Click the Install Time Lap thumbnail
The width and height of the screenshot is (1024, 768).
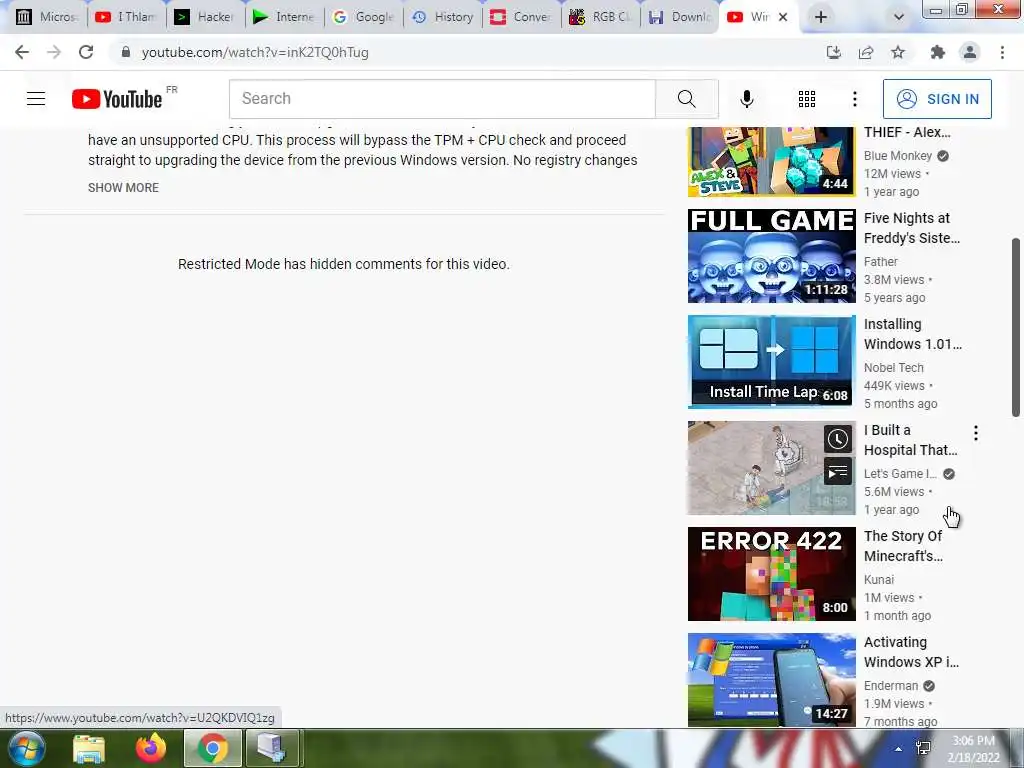tap(771, 362)
